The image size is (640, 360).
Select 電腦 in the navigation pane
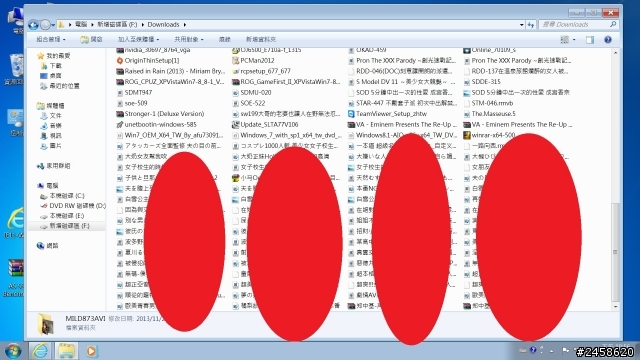pyautogui.click(x=48, y=186)
